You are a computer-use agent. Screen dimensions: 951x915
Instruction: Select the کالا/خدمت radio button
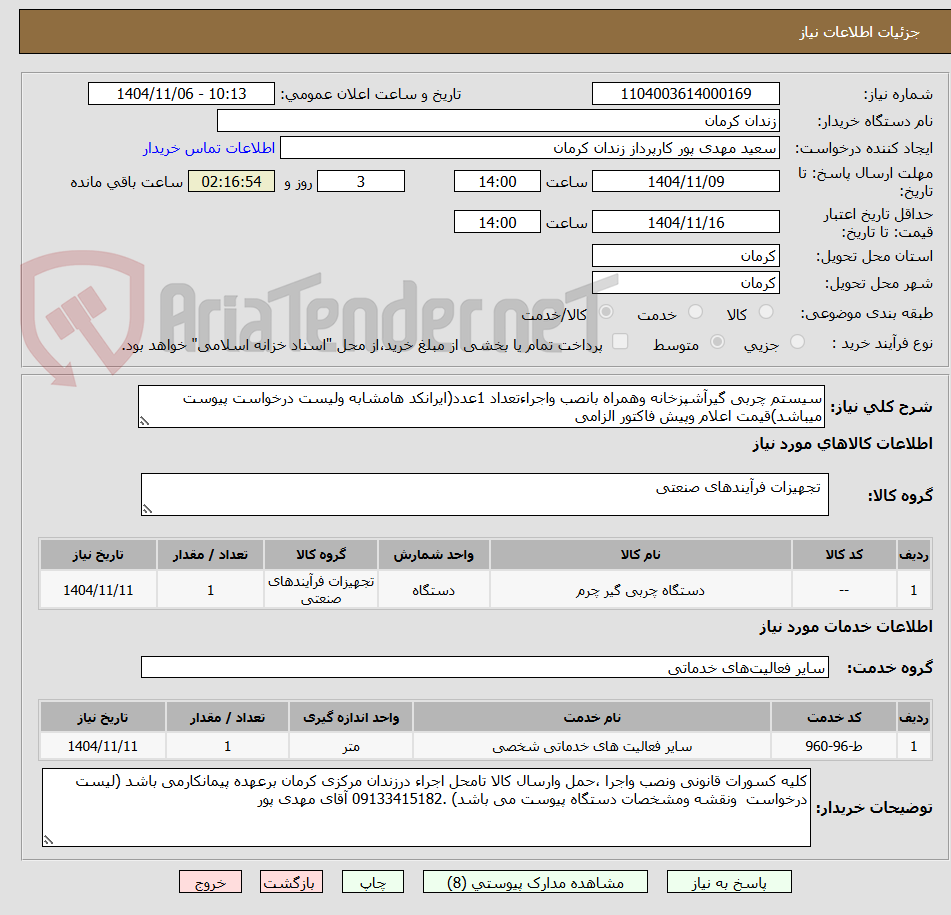coord(606,312)
